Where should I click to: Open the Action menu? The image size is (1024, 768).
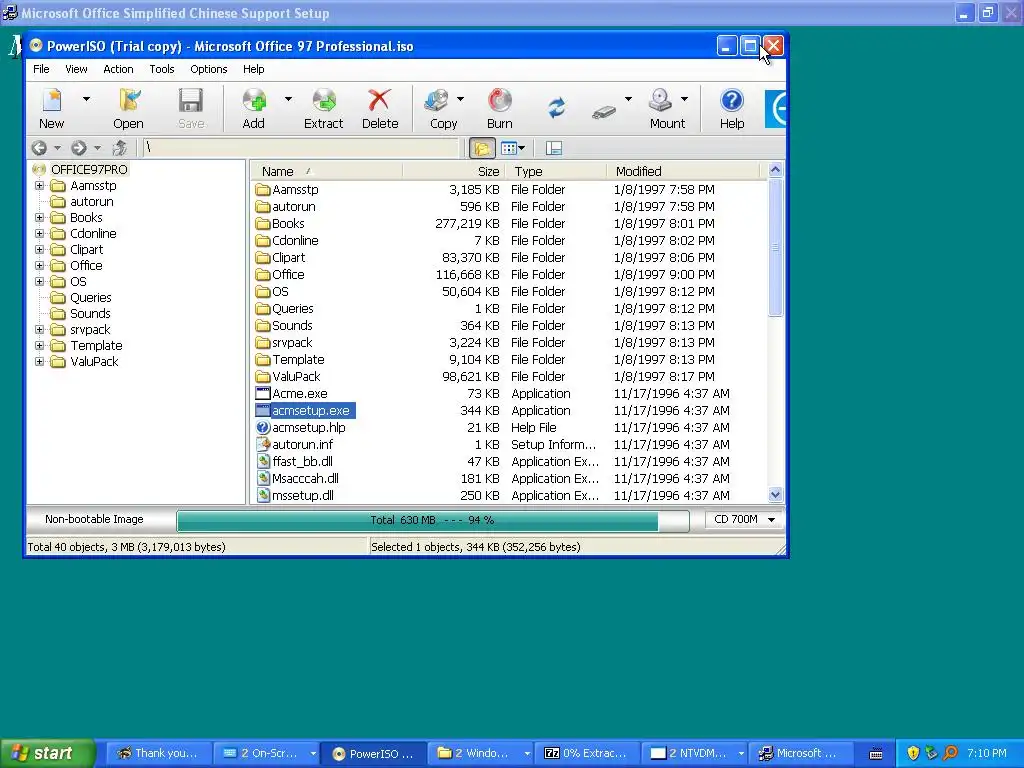point(118,69)
